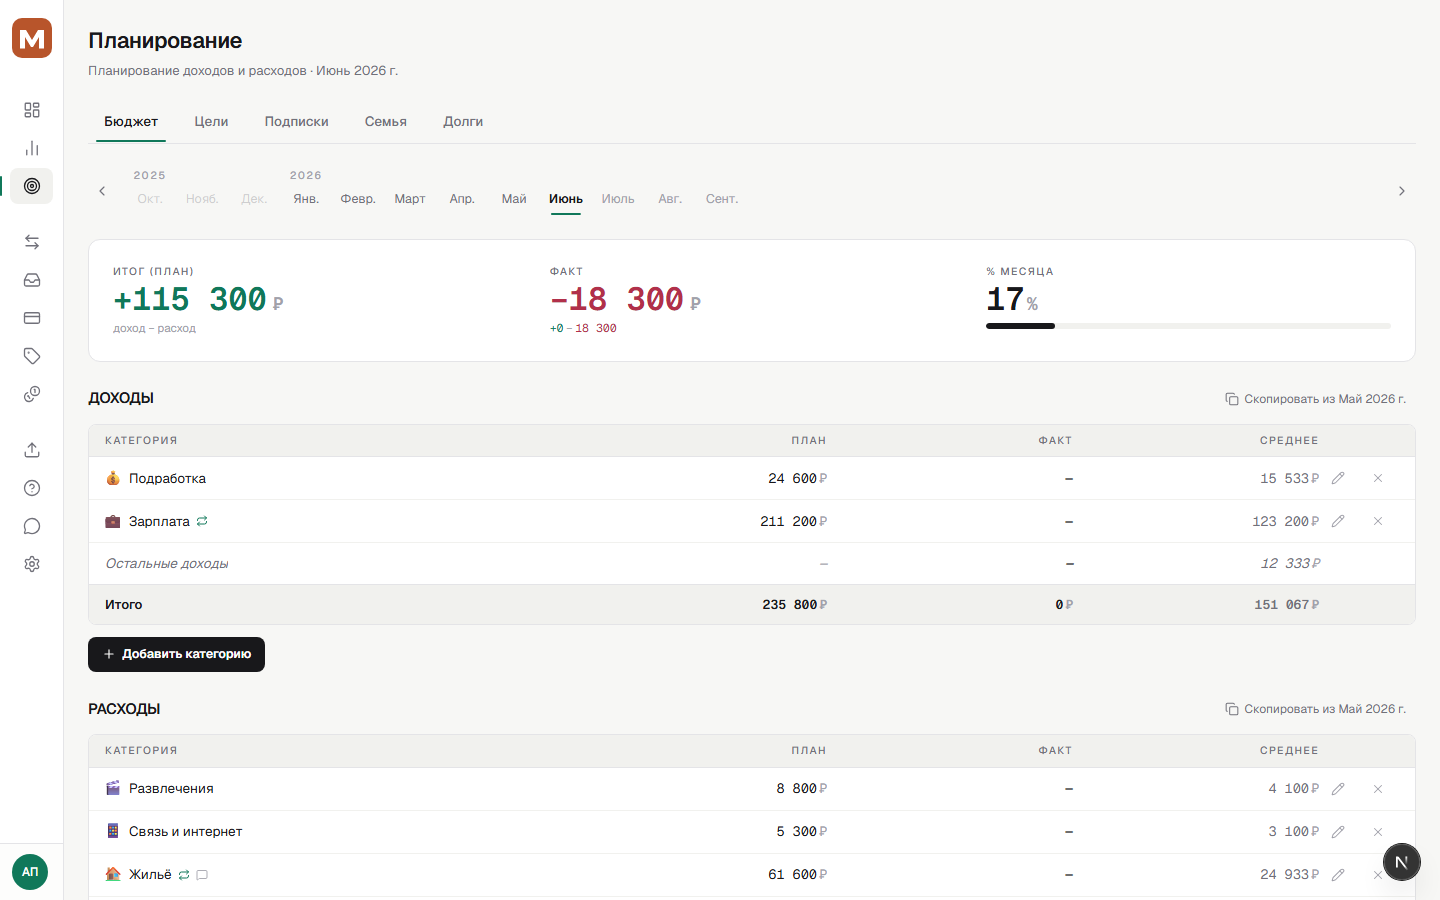Click the recurring icon next to Жильё
Viewport: 1440px width, 900px height.
coord(184,875)
